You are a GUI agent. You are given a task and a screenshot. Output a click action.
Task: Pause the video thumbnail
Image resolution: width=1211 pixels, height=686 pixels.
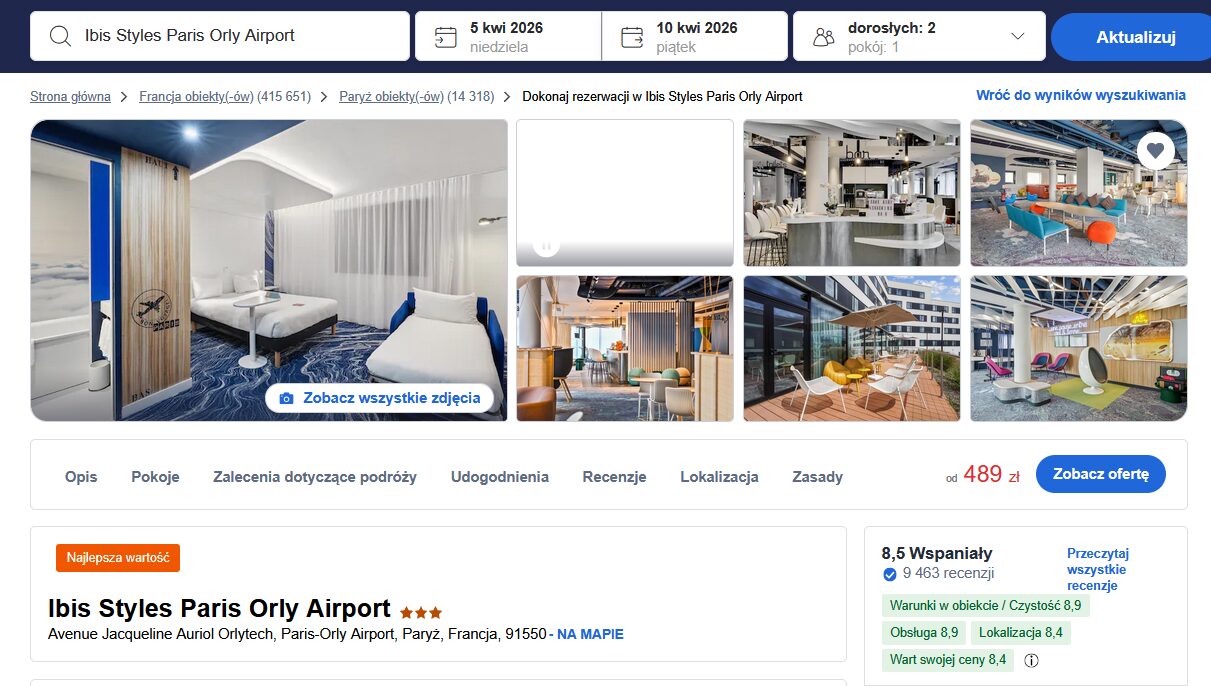tap(546, 245)
